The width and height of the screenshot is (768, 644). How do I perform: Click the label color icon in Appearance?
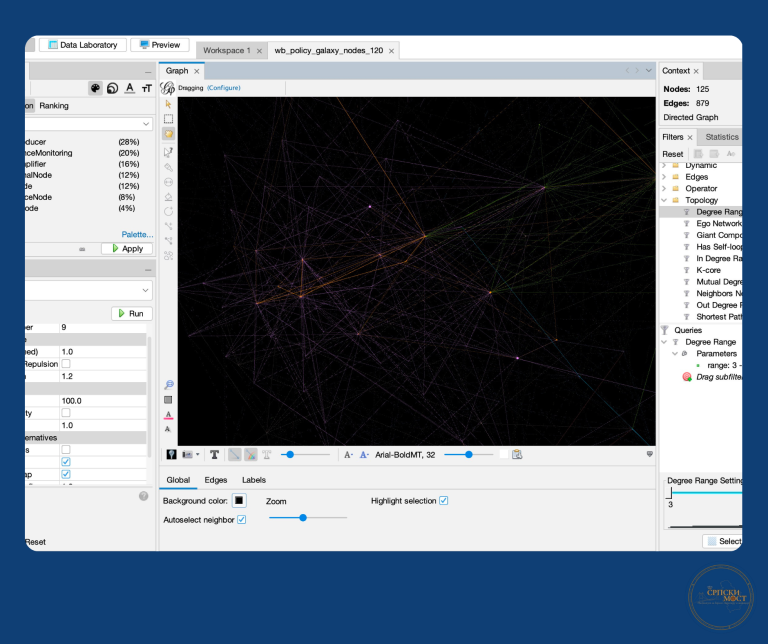129,88
